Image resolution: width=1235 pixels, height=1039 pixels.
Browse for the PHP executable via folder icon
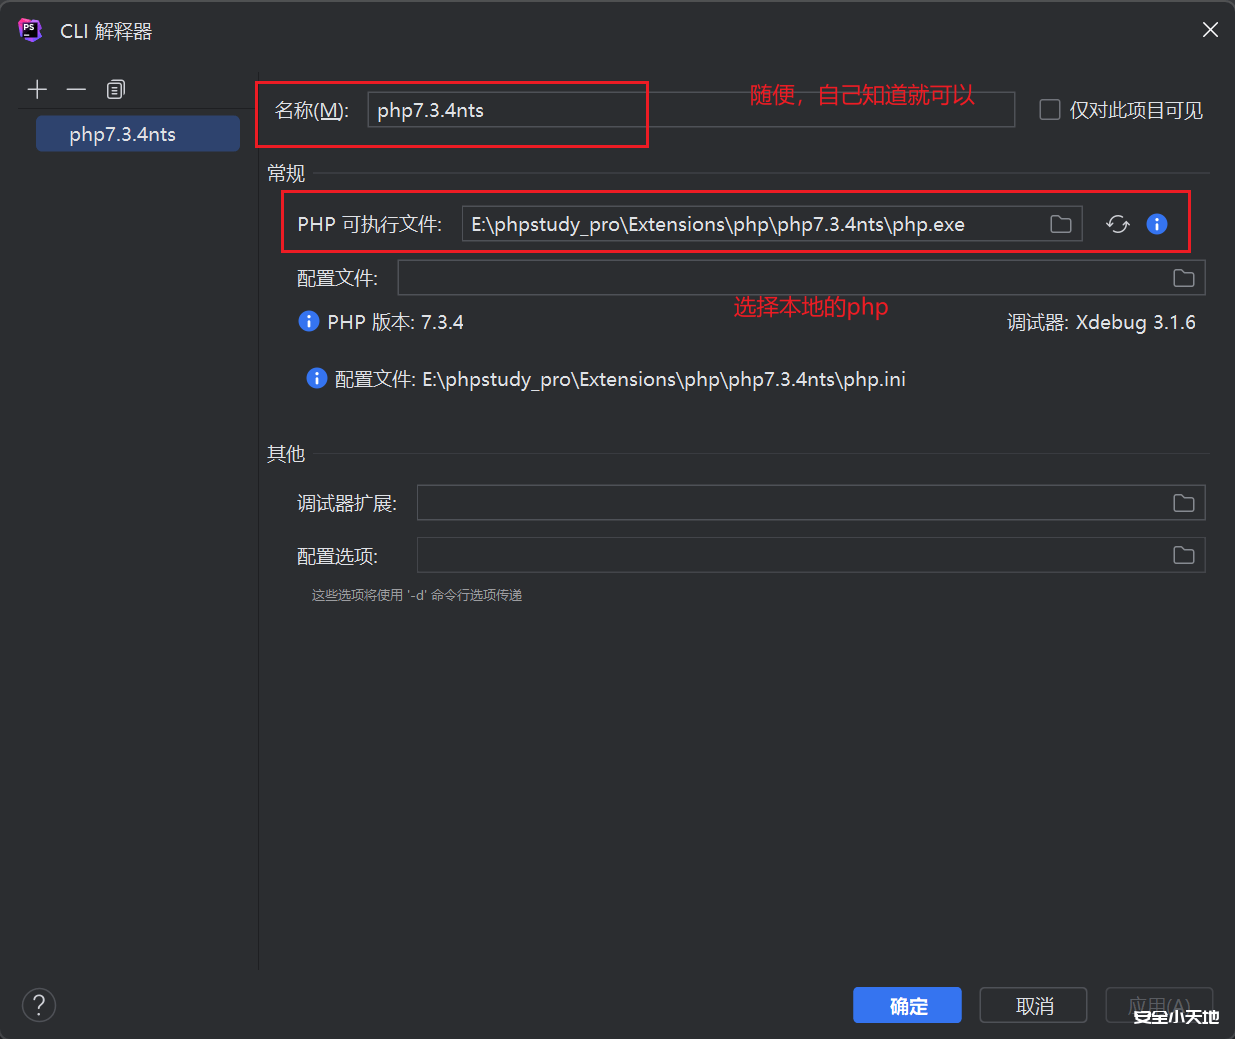[1061, 224]
